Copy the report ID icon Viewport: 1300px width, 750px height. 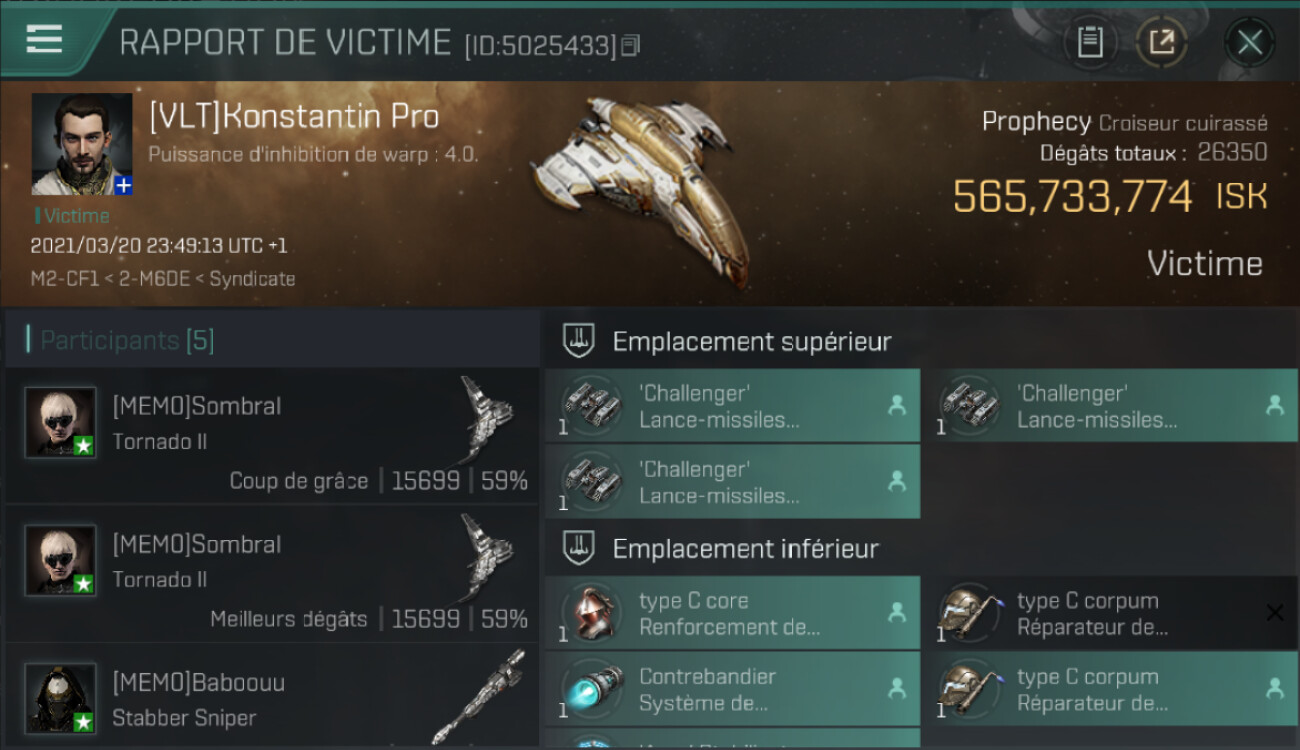[630, 45]
